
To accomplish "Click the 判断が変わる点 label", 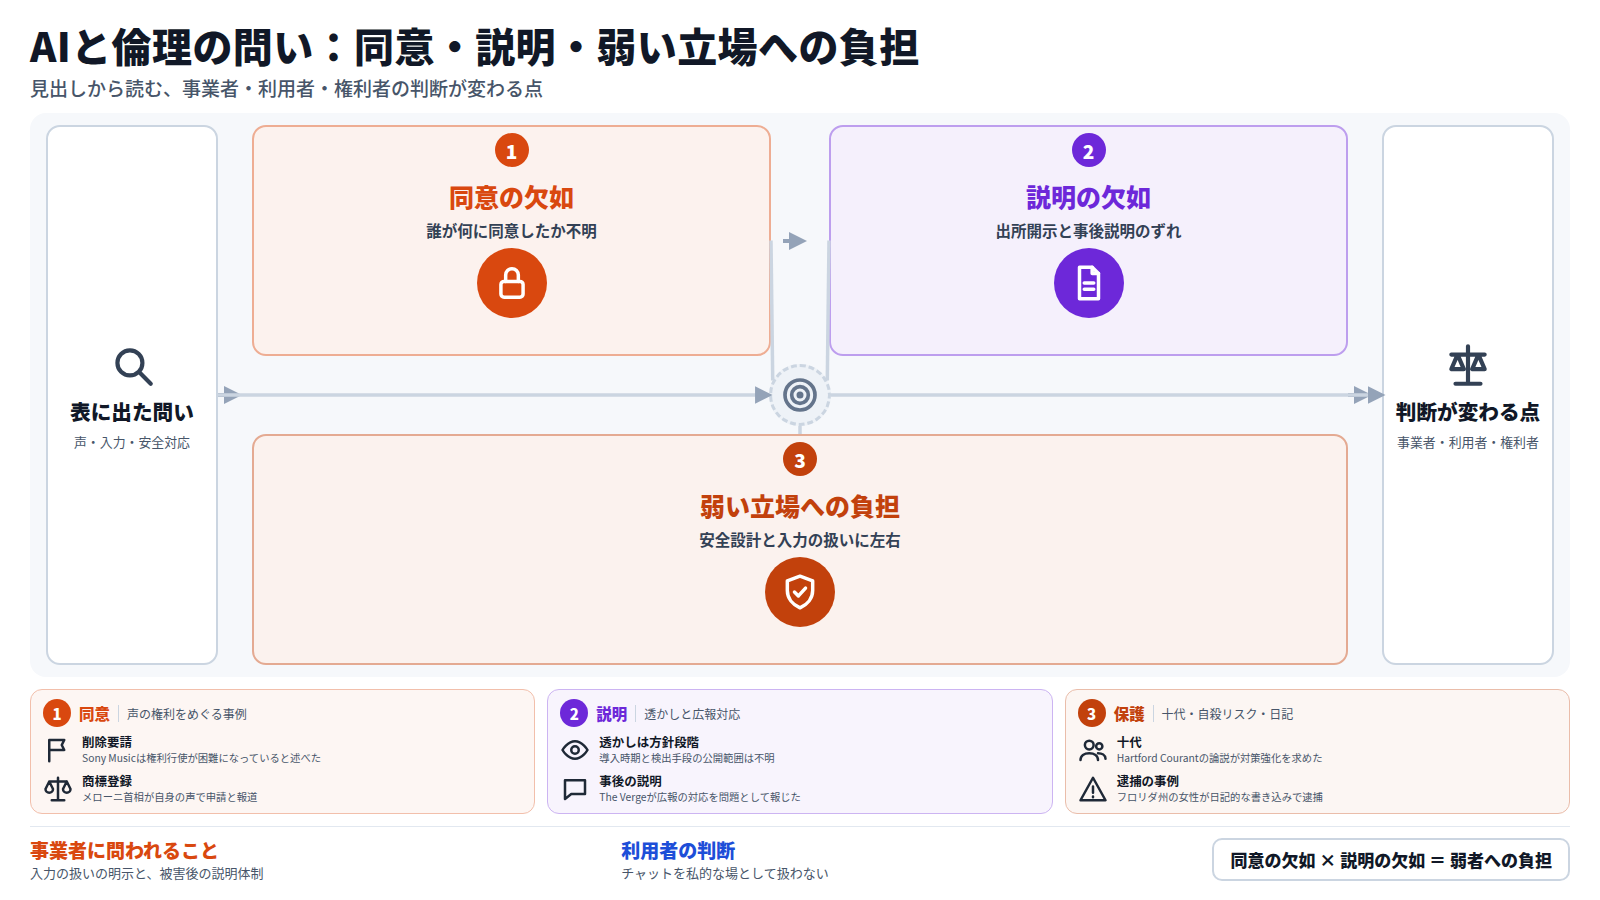I will click(1468, 412).
